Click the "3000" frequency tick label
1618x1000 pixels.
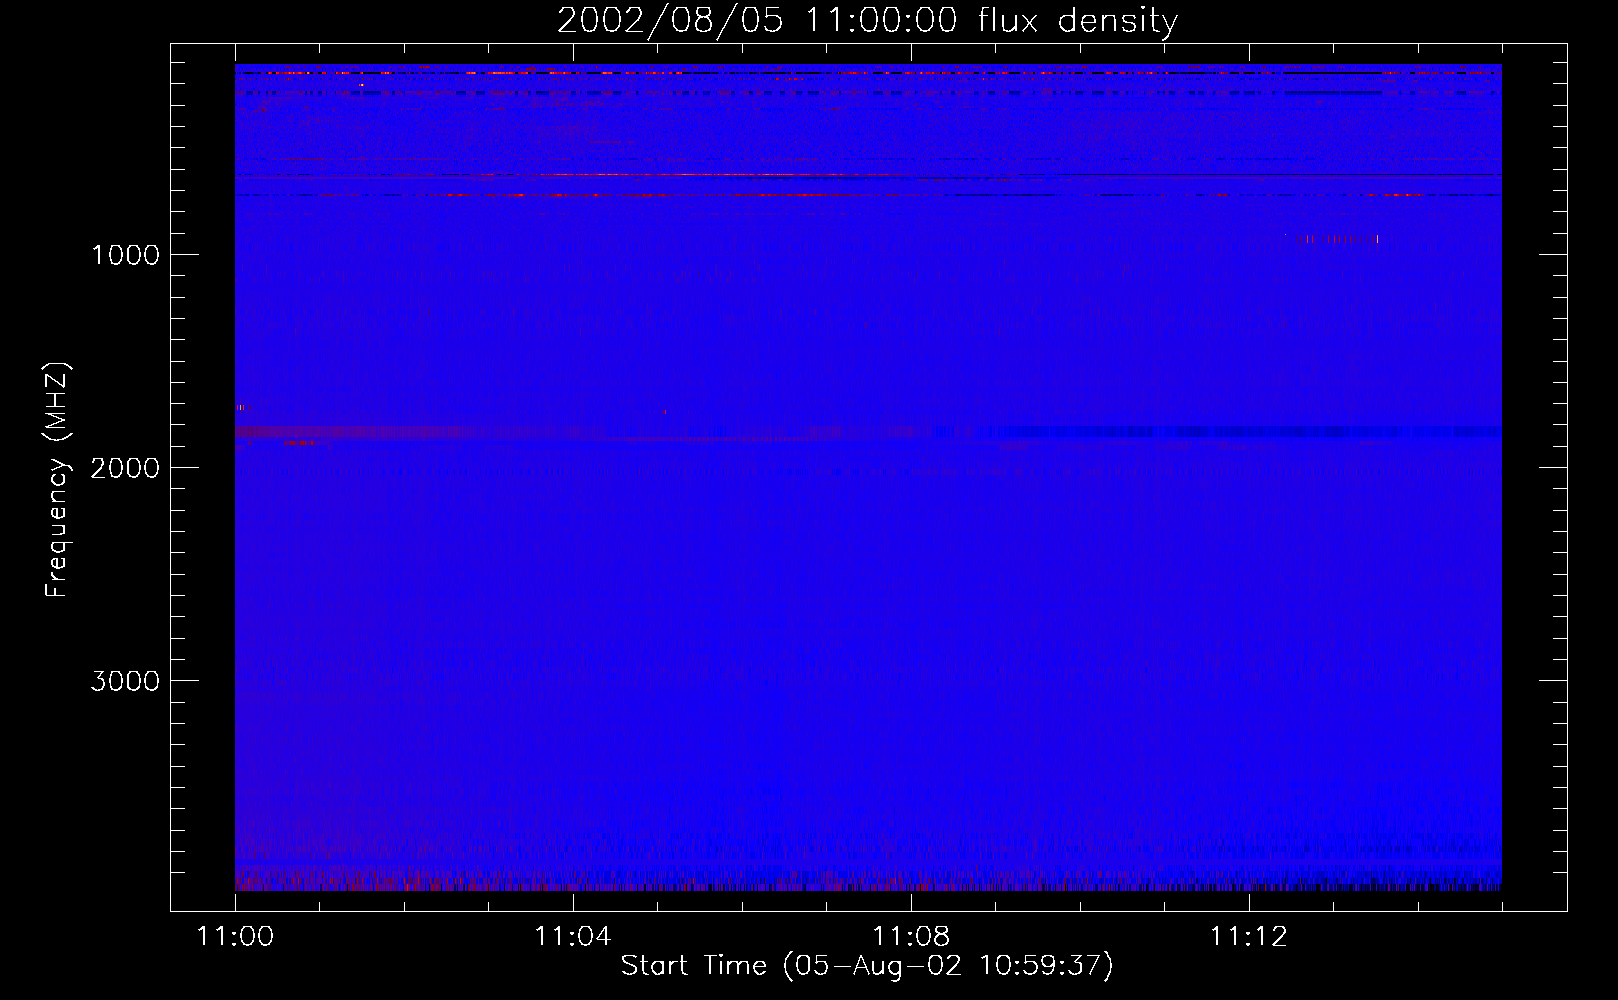[125, 681]
